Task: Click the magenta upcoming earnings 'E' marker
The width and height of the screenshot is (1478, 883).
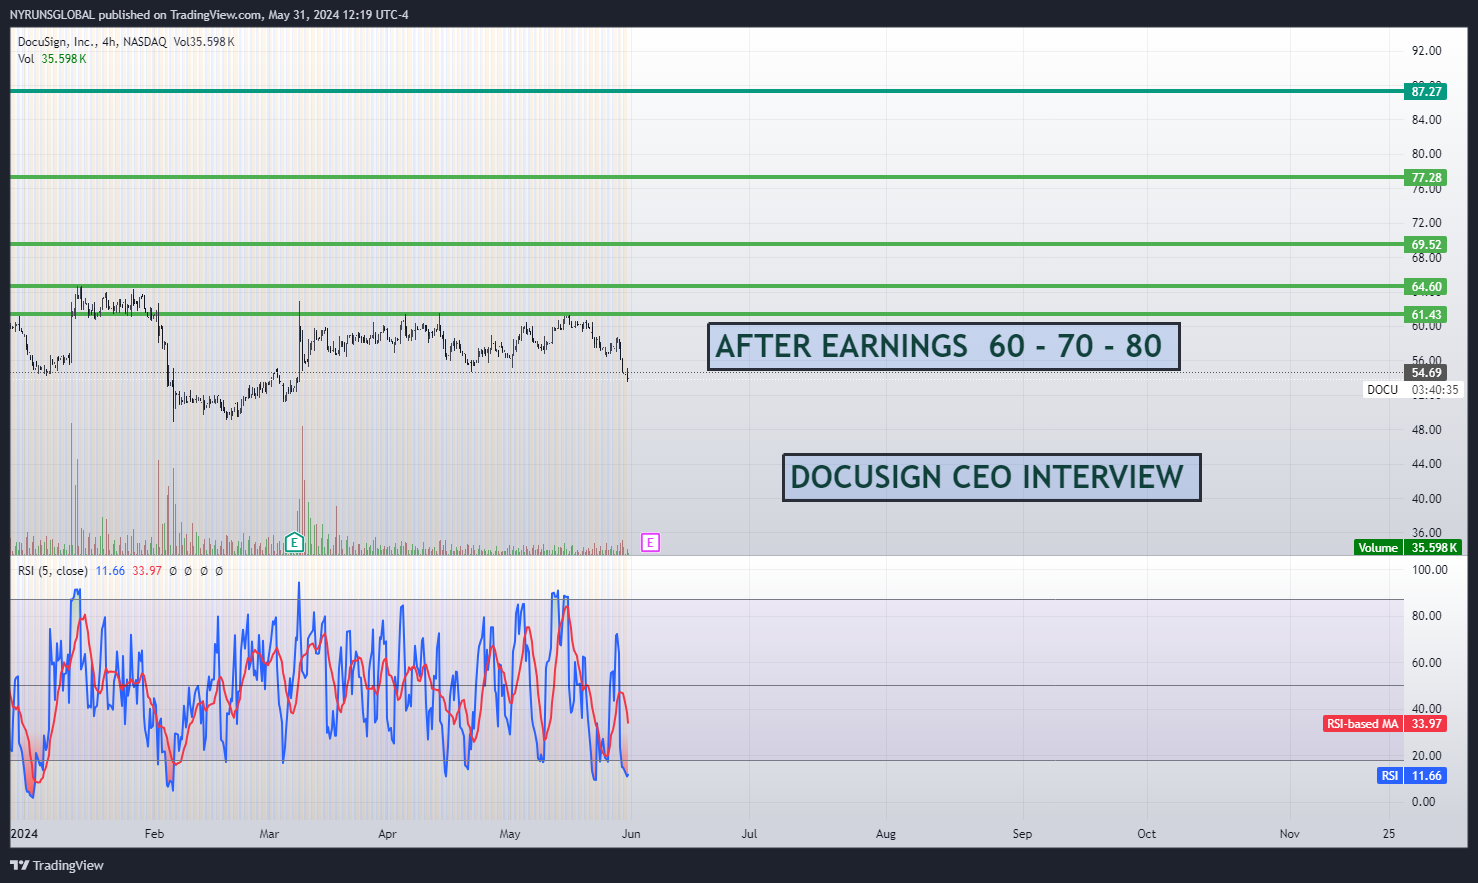Action: pos(650,543)
